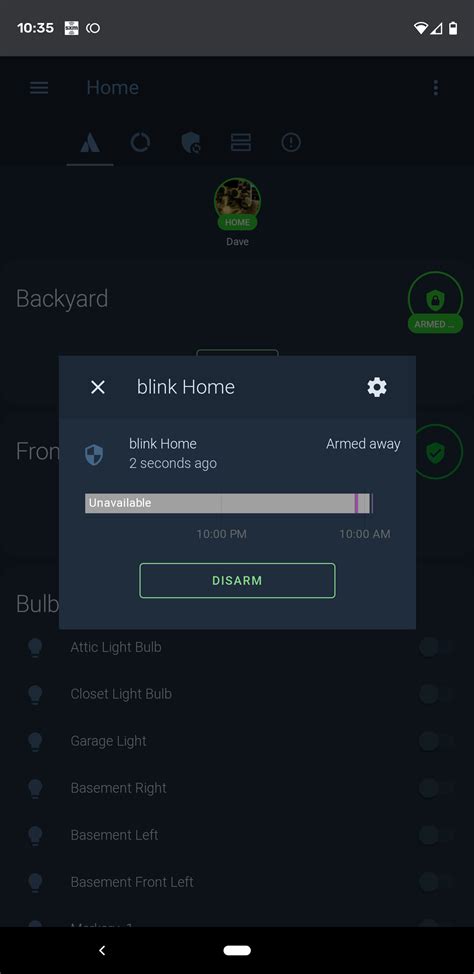Select the Home Assistant logo tab
Screen dimensions: 474x974
pyautogui.click(x=90, y=143)
